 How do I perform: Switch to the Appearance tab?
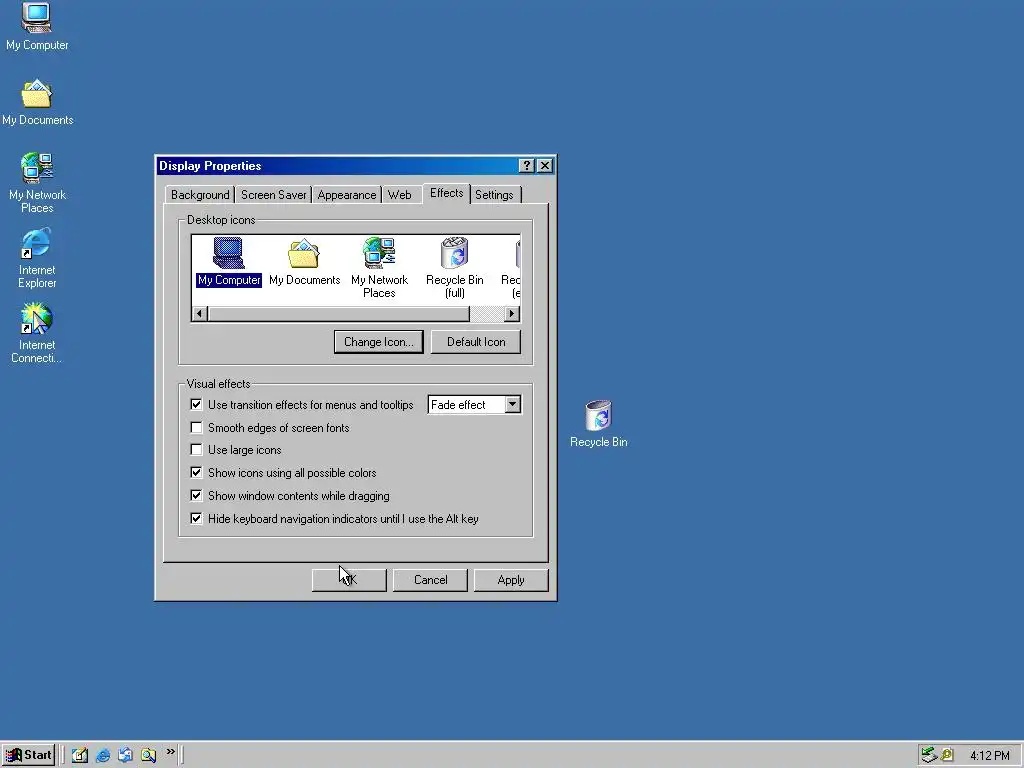(x=347, y=195)
